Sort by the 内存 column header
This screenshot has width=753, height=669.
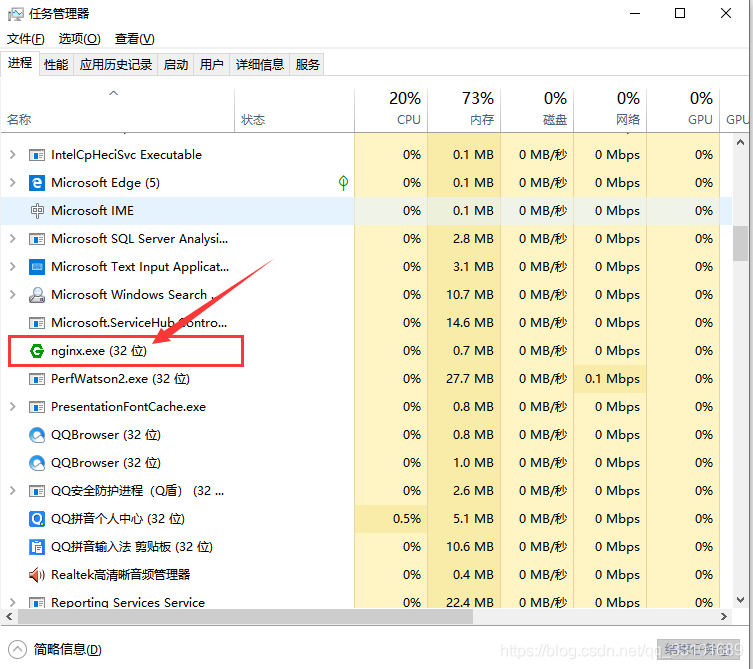[x=464, y=110]
